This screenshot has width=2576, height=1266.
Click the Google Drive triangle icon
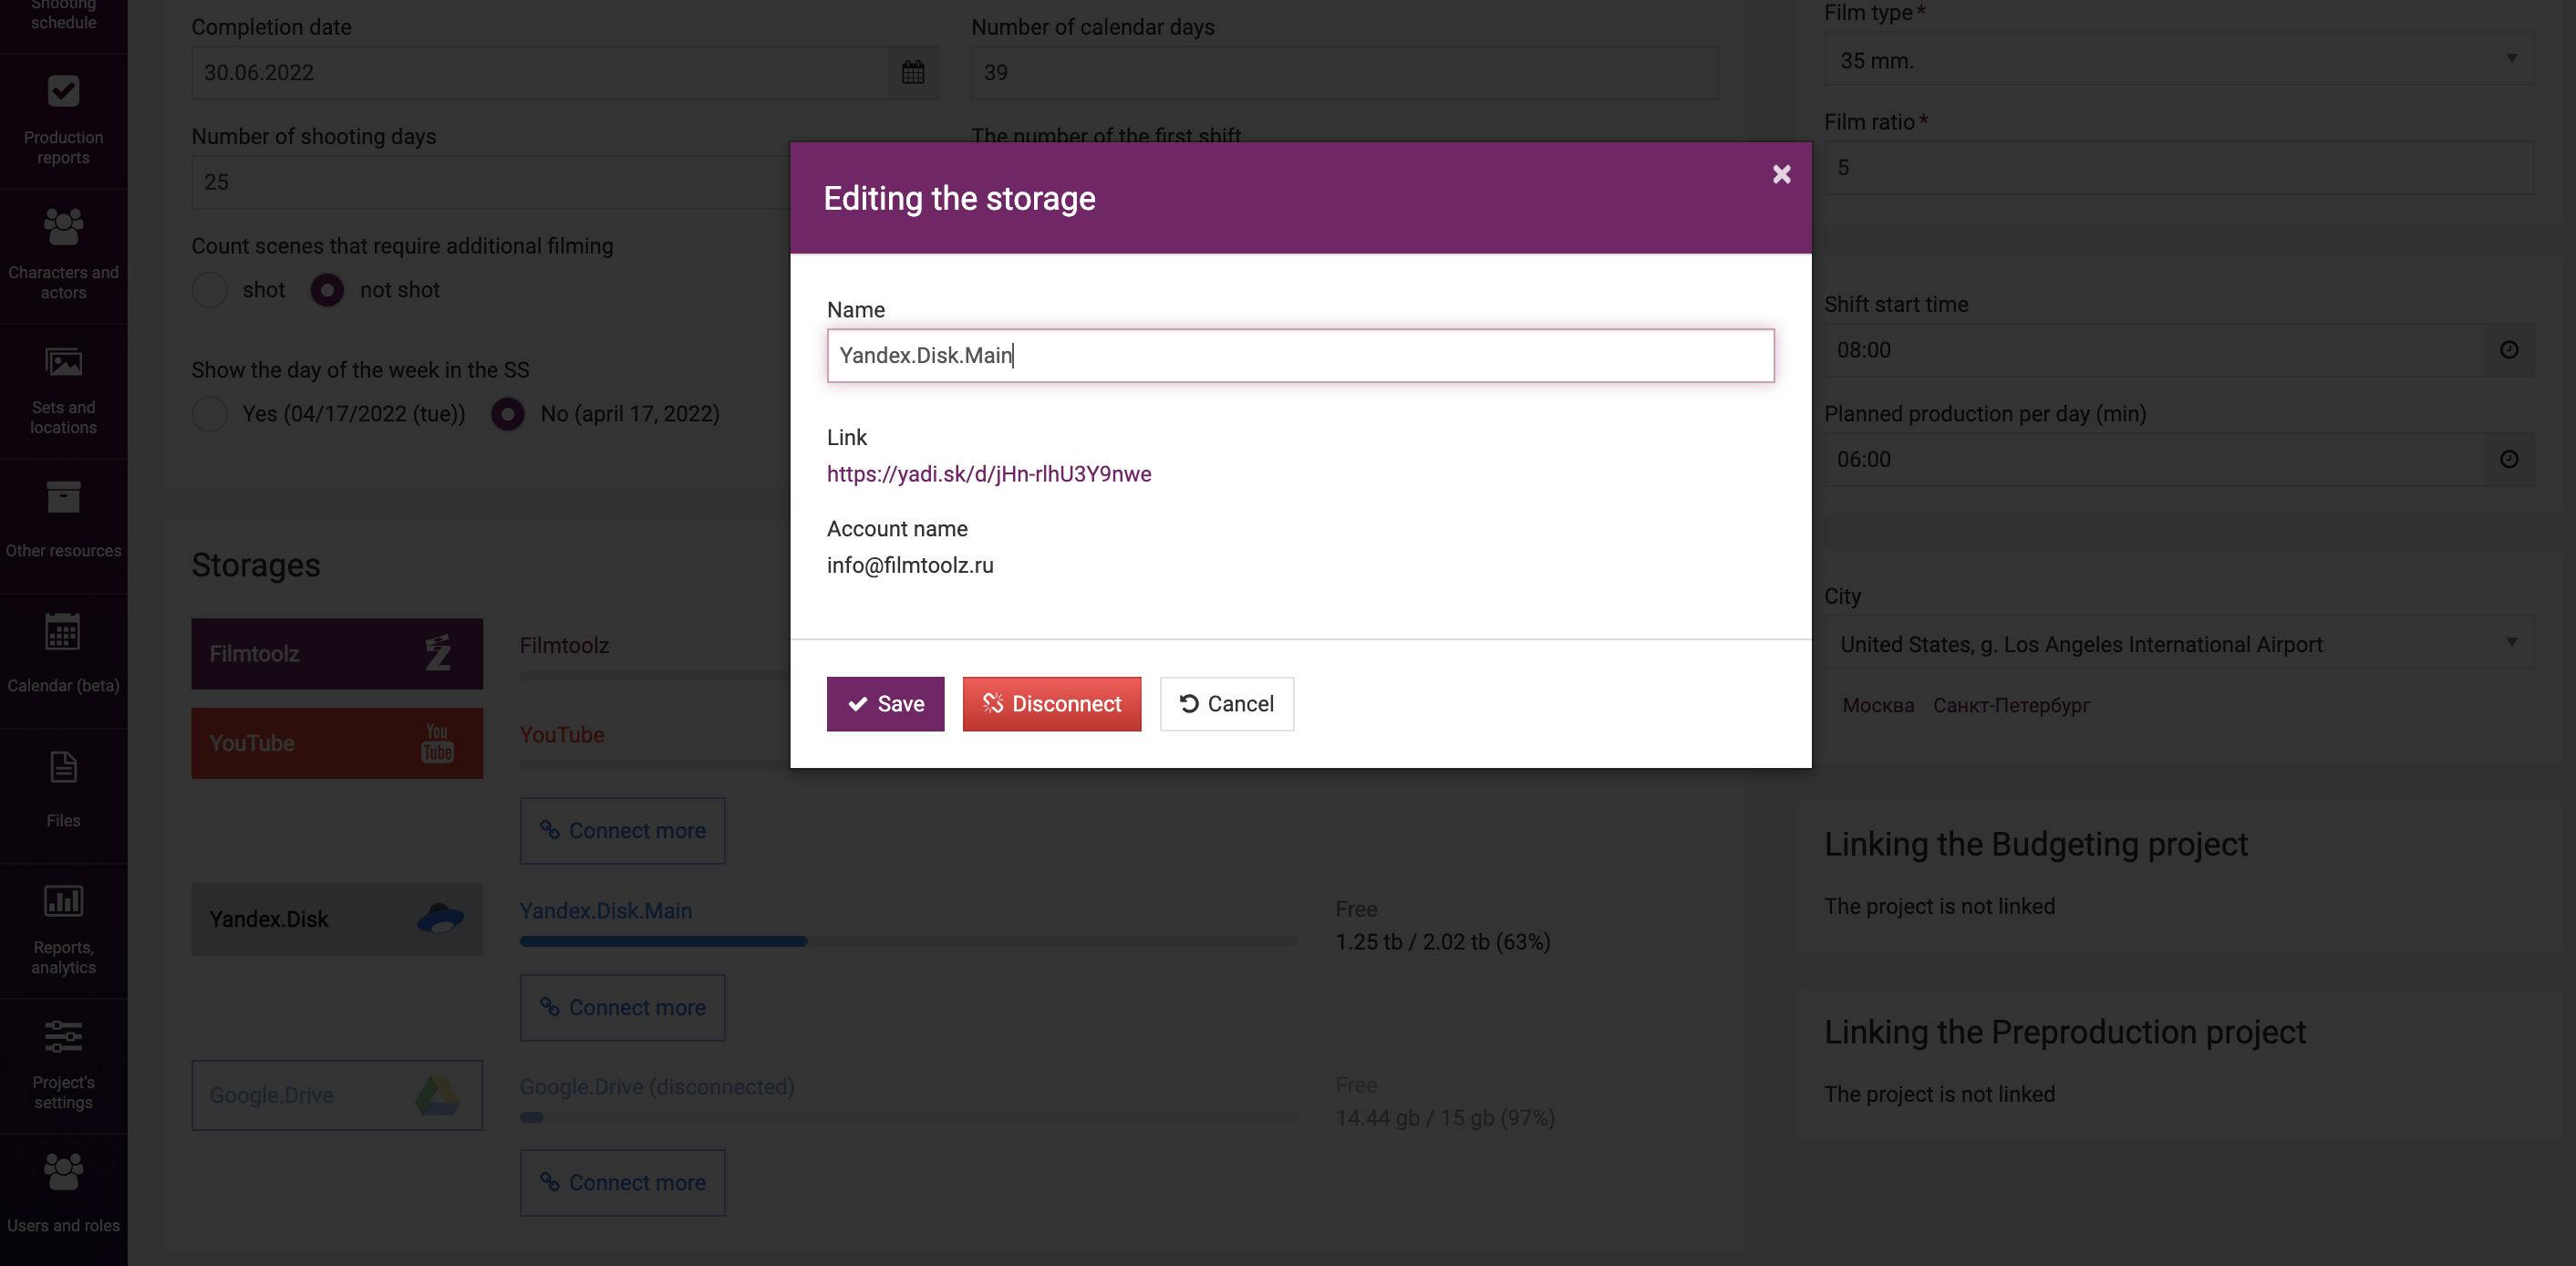438,1096
